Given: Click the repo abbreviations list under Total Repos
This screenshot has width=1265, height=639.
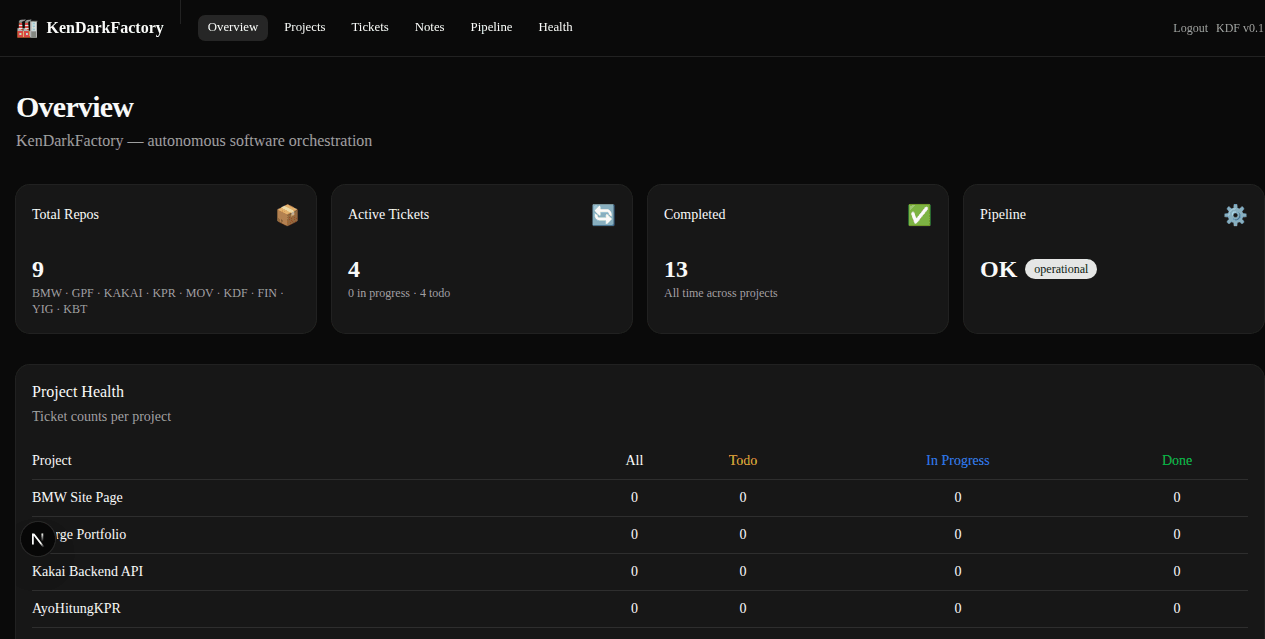Looking at the screenshot, I should tap(158, 301).
